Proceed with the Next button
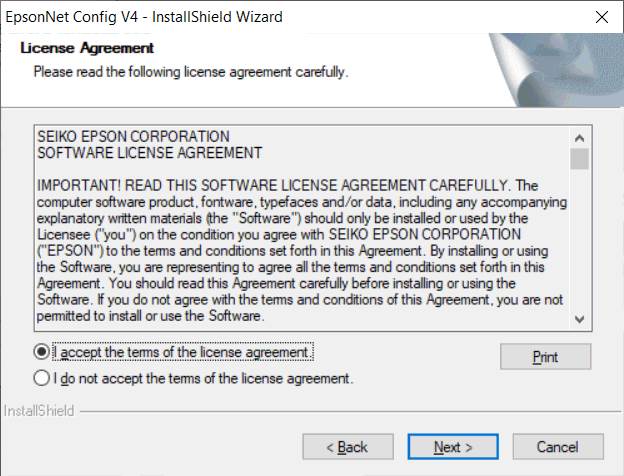 [x=453, y=447]
